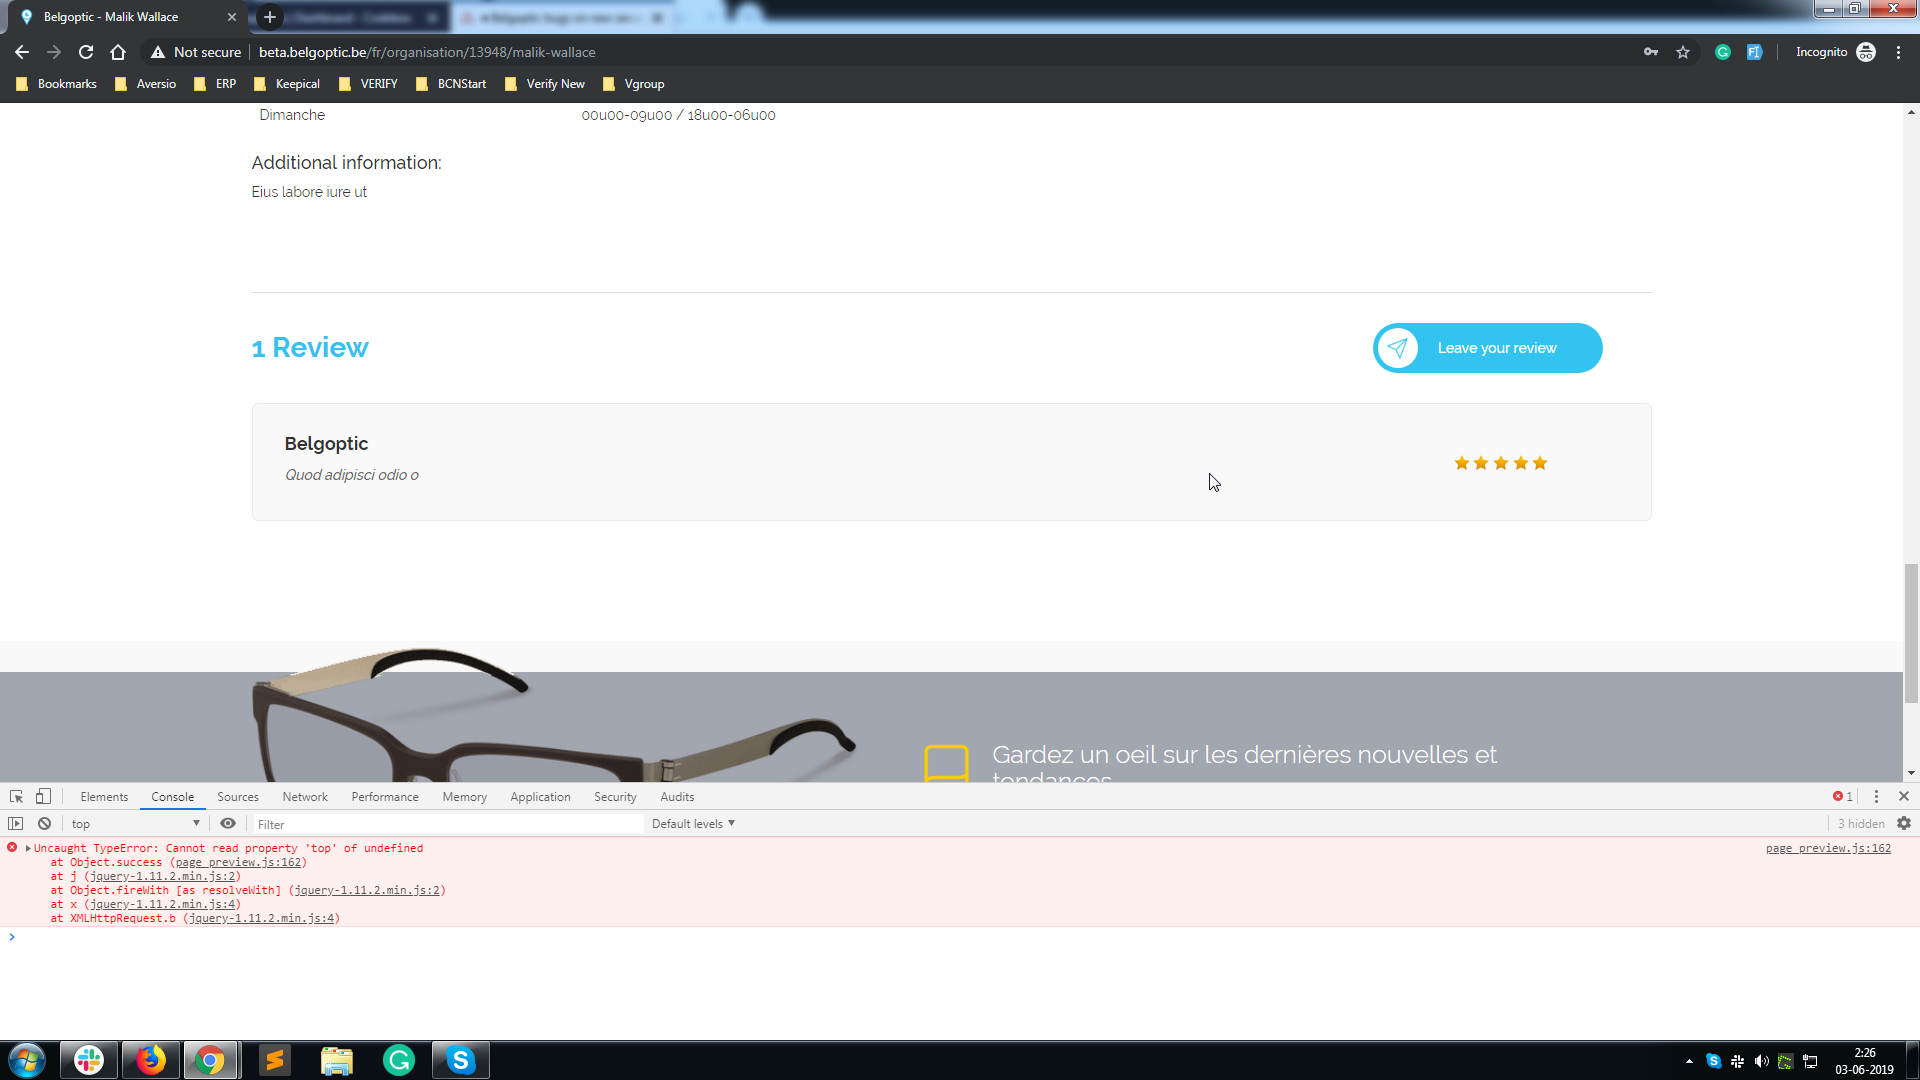Click the browser home icon
Image resolution: width=1920 pixels, height=1080 pixels.
pos(118,52)
